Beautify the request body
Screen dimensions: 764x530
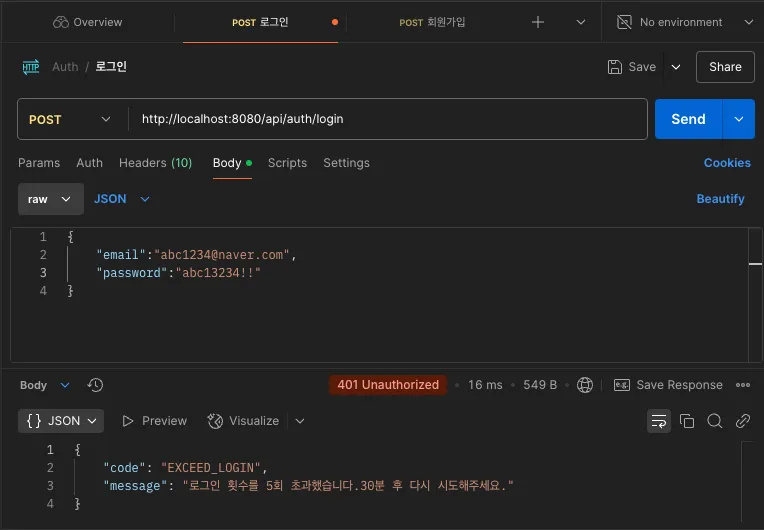pyautogui.click(x=720, y=199)
